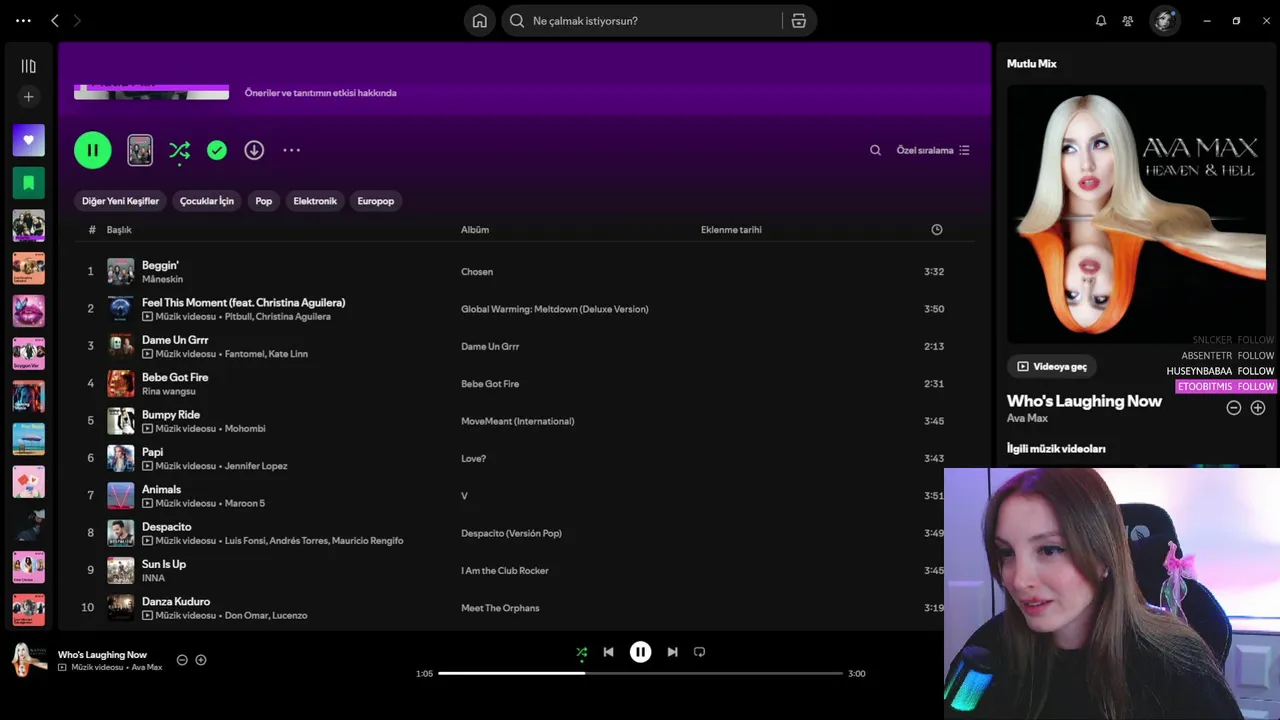1280x720 pixels.
Task: Open the Mutlu Mix panel title
Action: click(x=1032, y=64)
